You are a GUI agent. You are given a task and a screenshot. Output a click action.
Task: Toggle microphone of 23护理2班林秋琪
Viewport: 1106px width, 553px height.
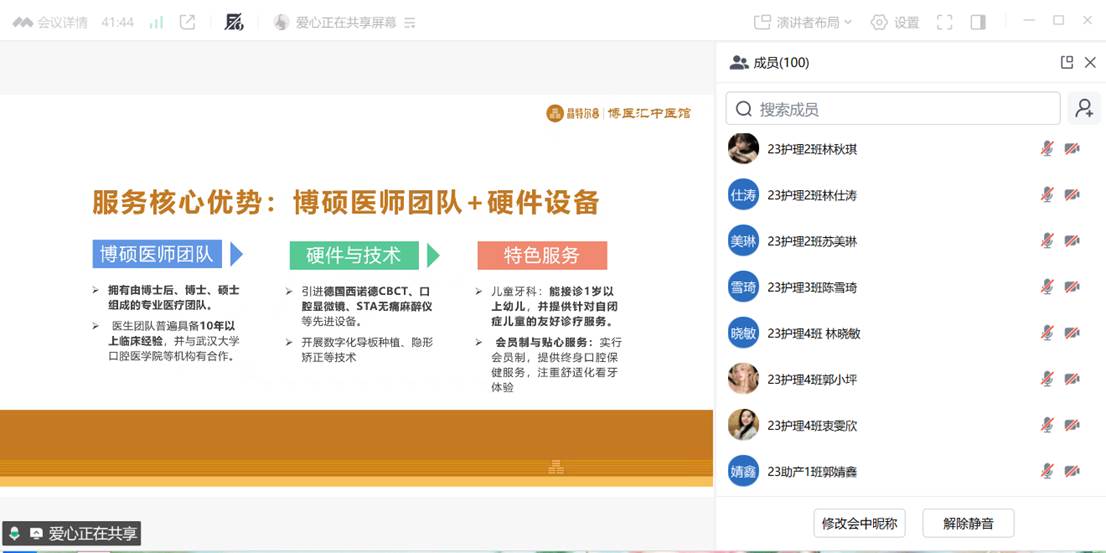(1047, 149)
